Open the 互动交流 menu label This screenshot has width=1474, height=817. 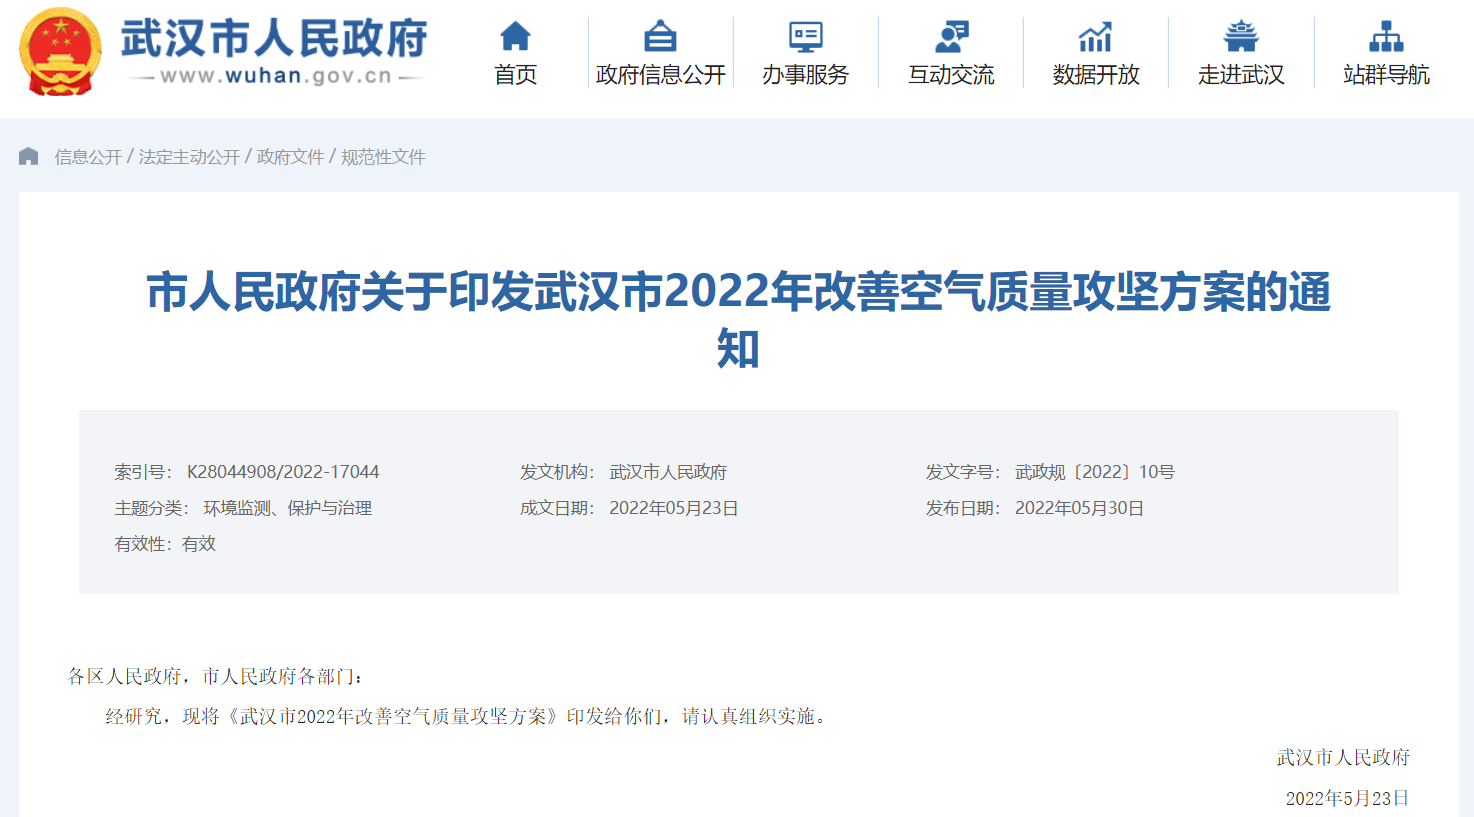pos(951,75)
